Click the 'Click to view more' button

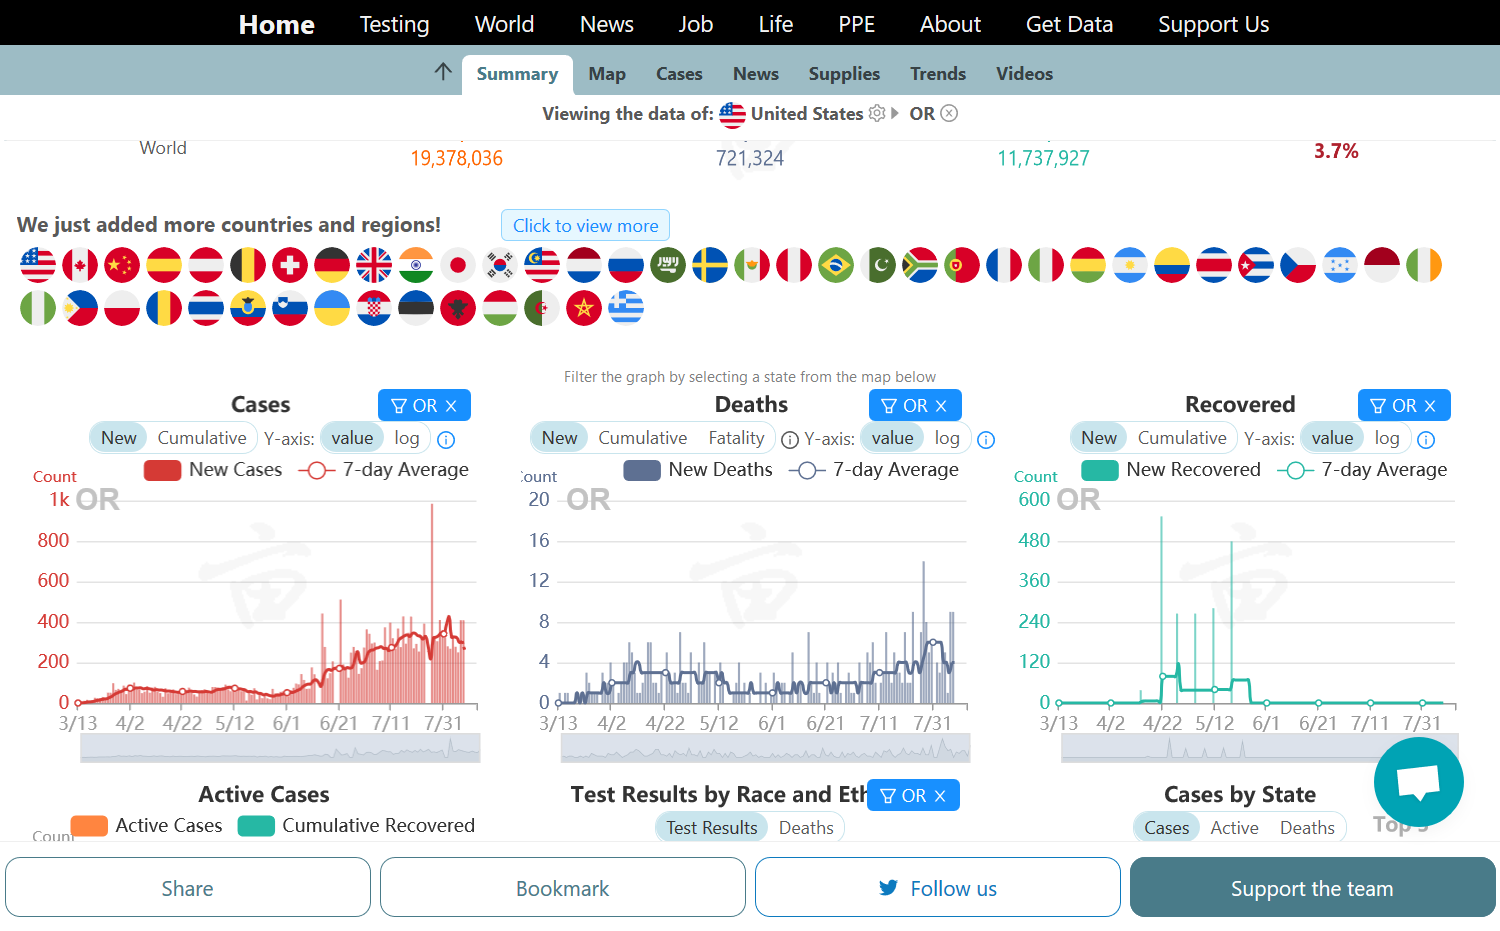tap(585, 226)
